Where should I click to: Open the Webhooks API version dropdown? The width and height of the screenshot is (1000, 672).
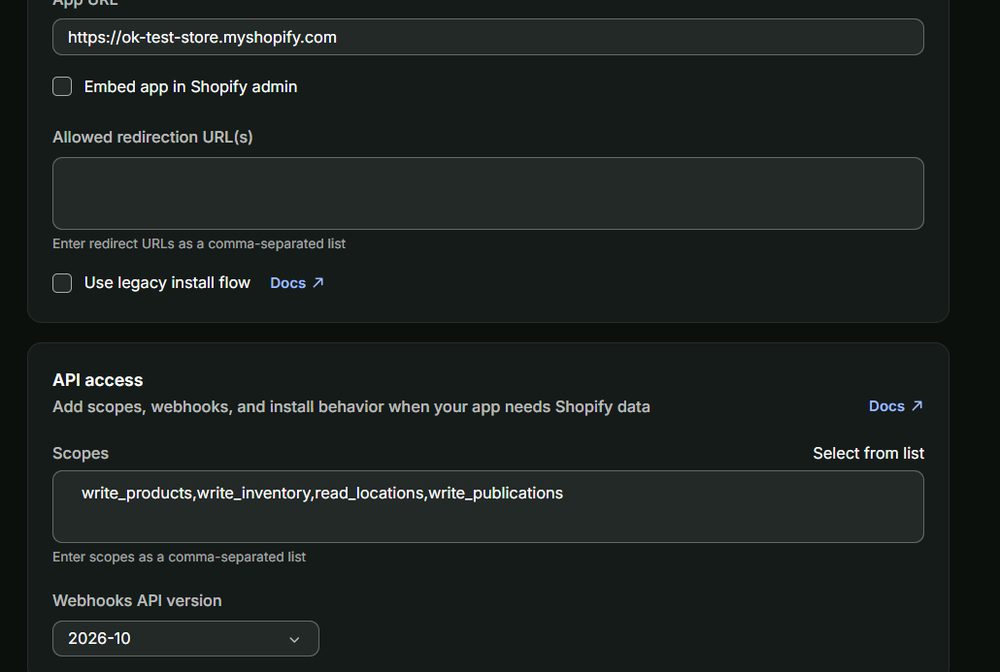[186, 638]
